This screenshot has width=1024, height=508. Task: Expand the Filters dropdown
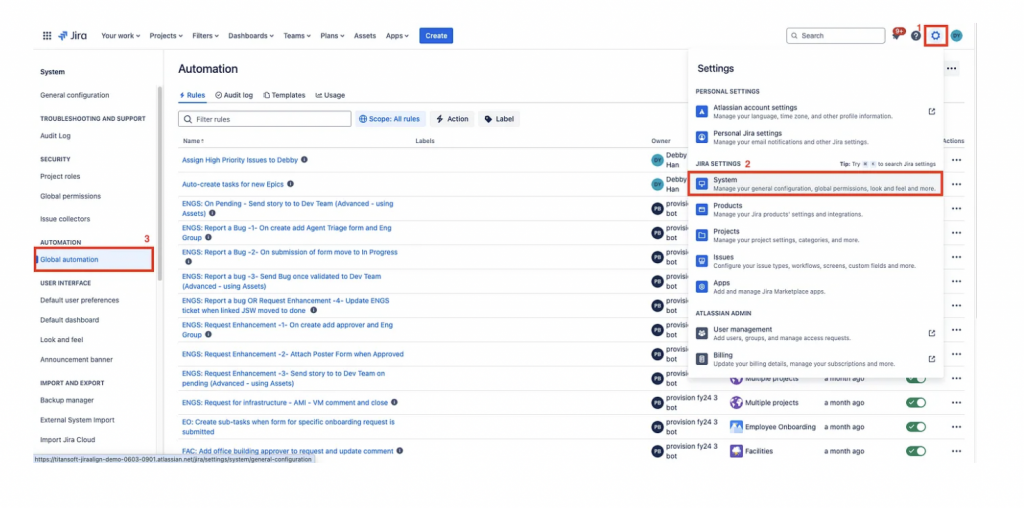[x=206, y=36]
